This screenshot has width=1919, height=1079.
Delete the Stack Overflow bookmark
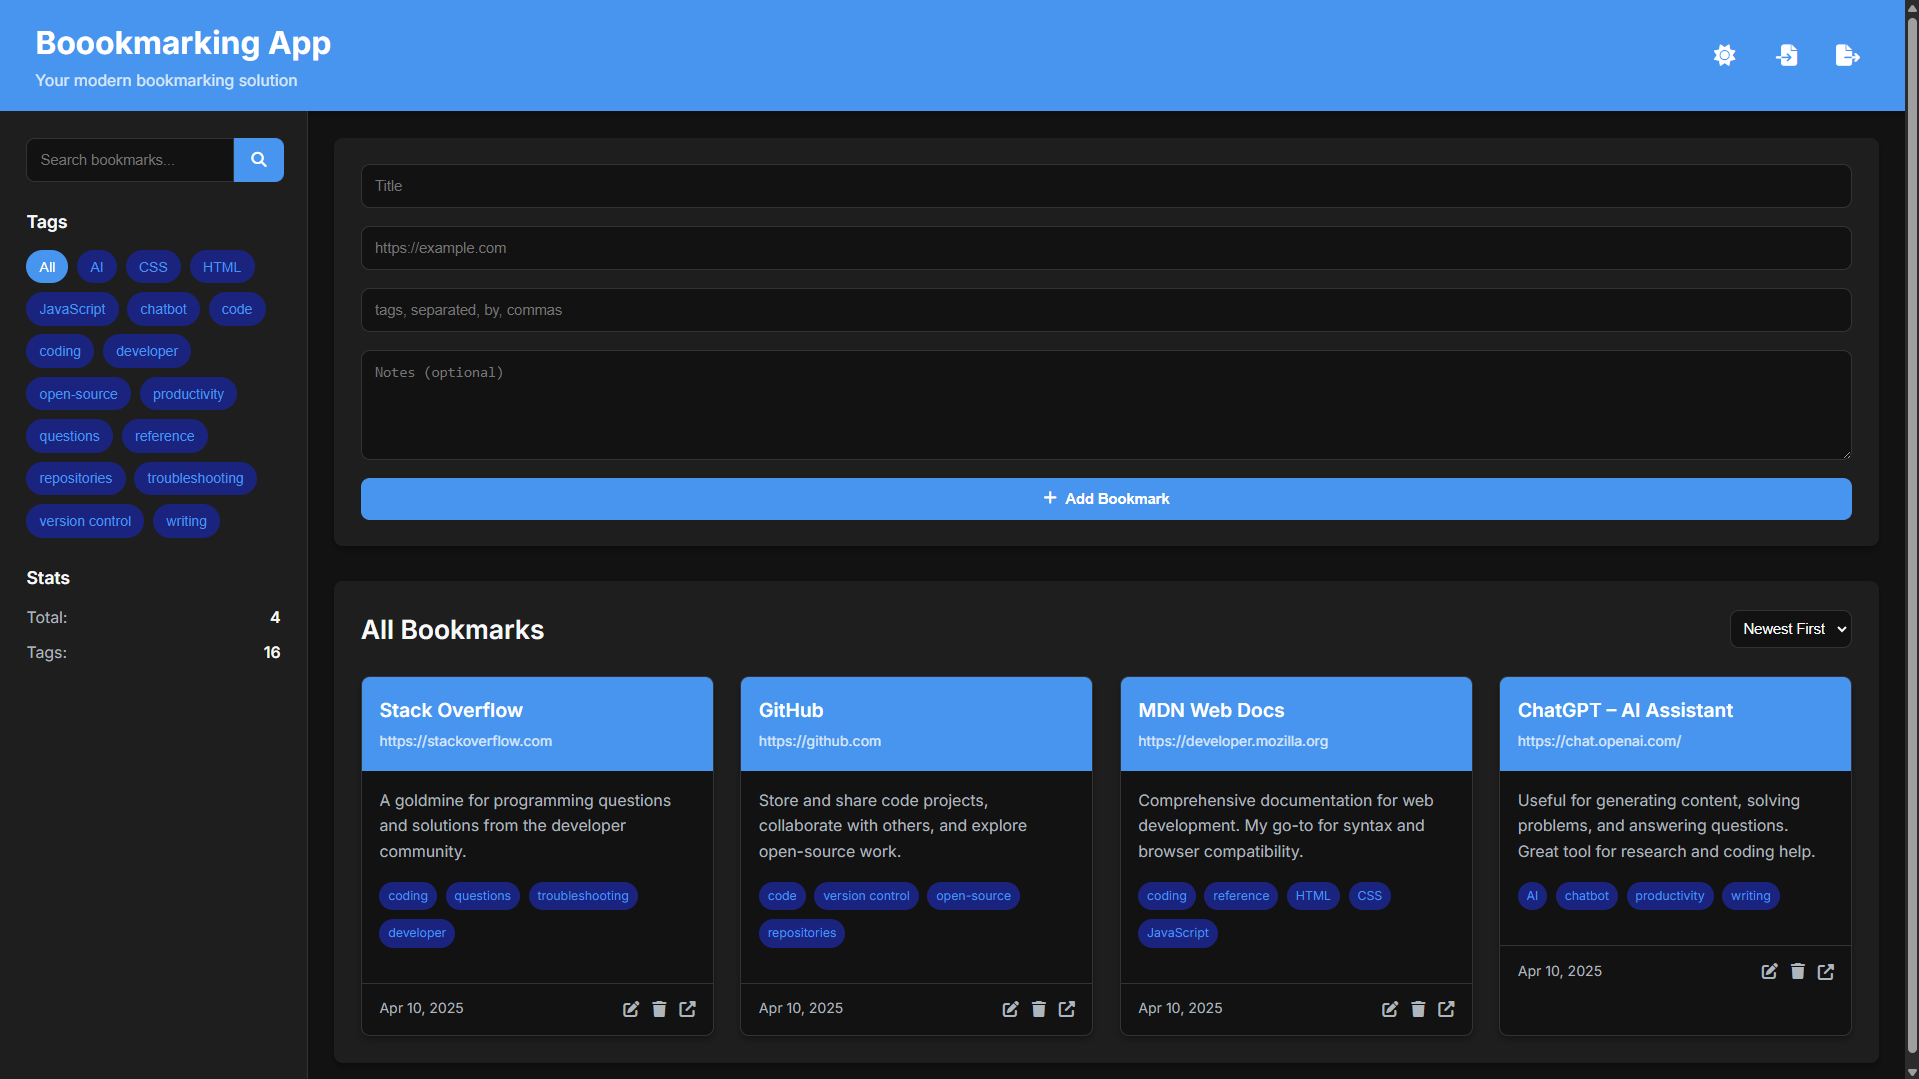tap(659, 1009)
